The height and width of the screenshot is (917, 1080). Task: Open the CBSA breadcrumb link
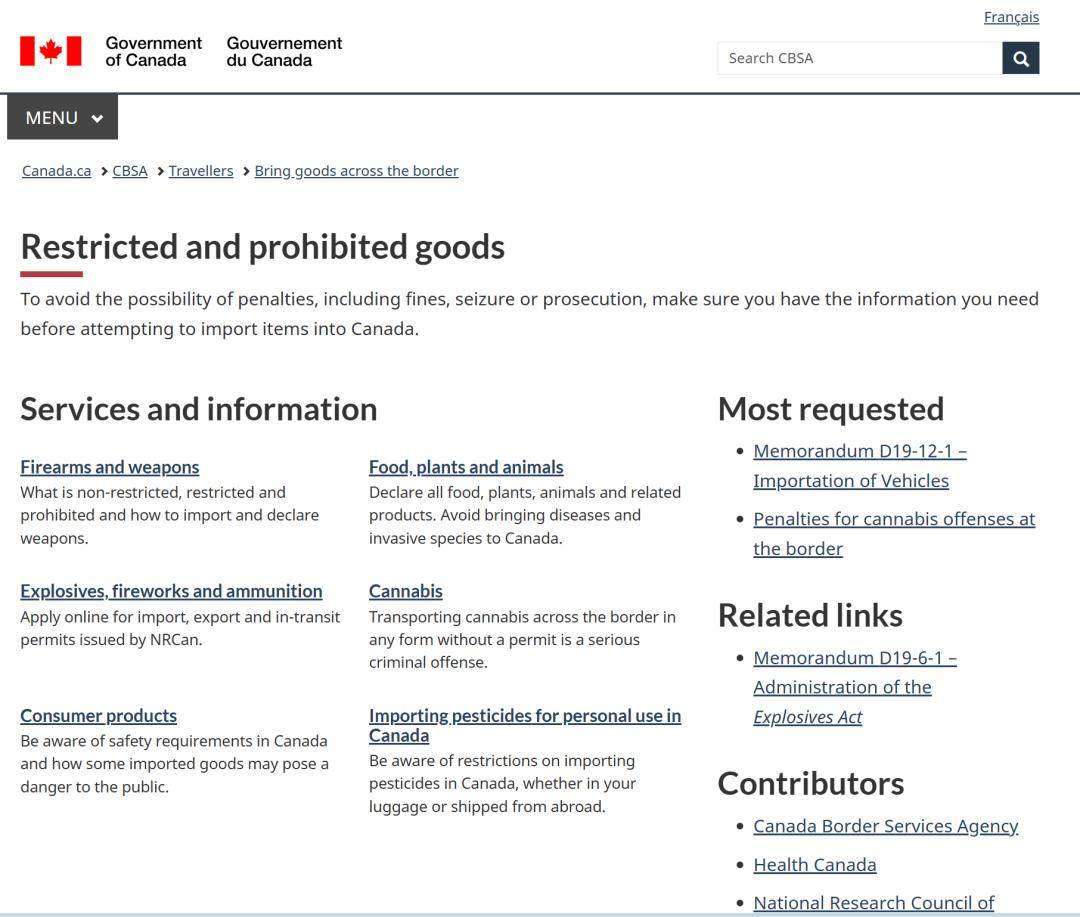click(x=130, y=171)
